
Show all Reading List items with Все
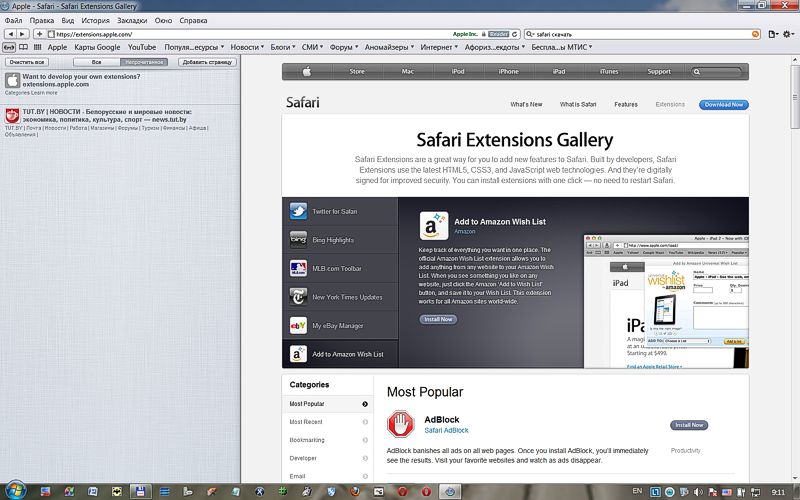96,62
